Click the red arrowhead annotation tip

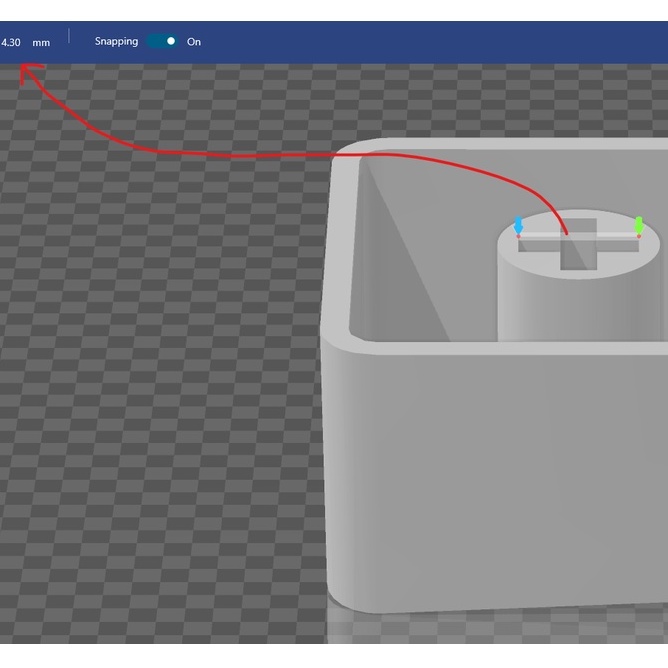click(x=25, y=70)
